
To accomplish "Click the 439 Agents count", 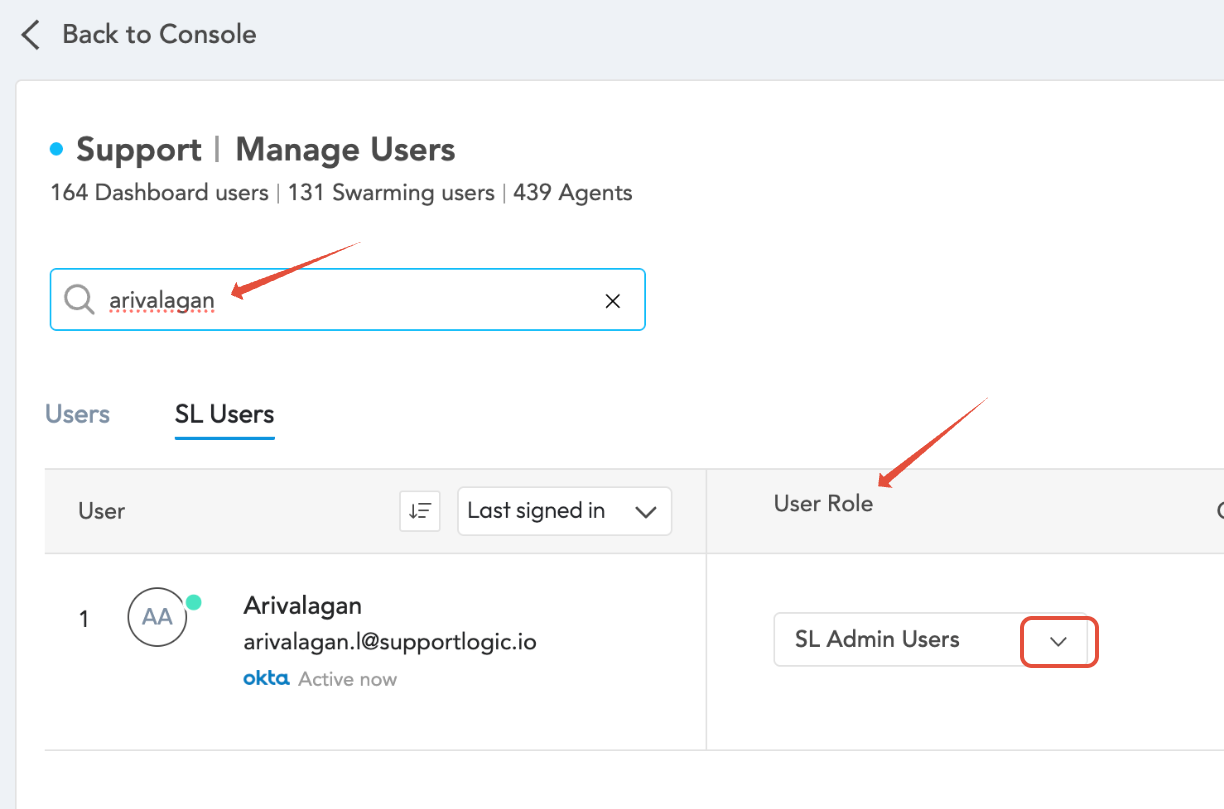I will coord(573,193).
